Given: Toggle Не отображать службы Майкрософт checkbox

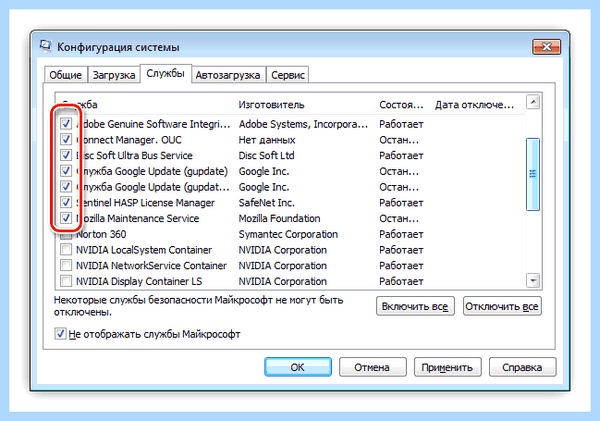Looking at the screenshot, I should pyautogui.click(x=60, y=334).
